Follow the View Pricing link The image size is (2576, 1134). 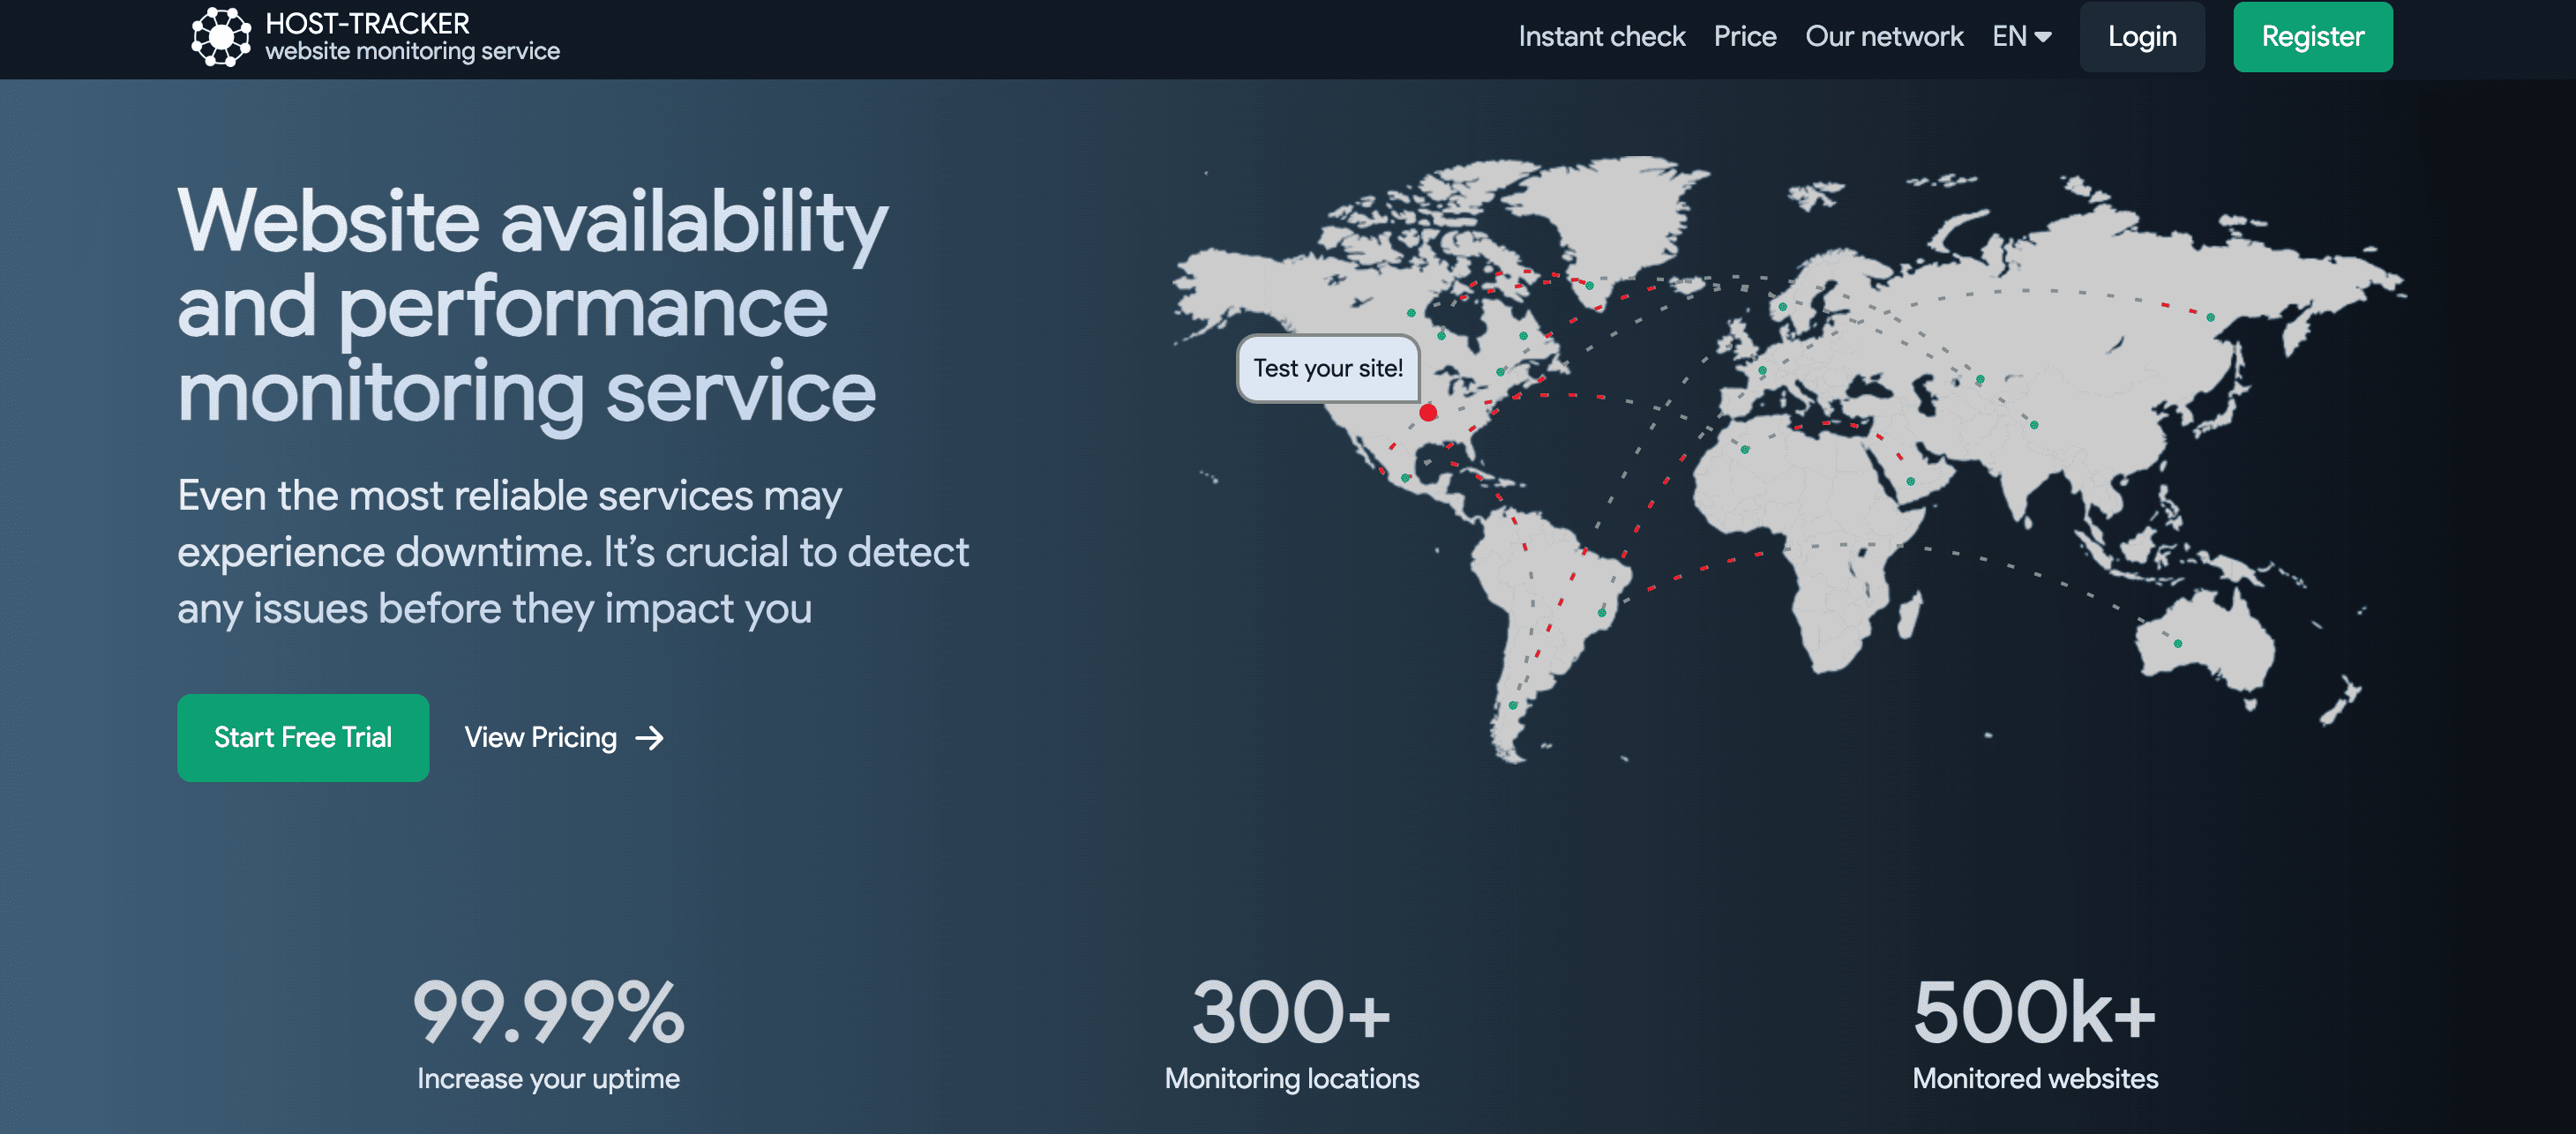click(x=541, y=738)
